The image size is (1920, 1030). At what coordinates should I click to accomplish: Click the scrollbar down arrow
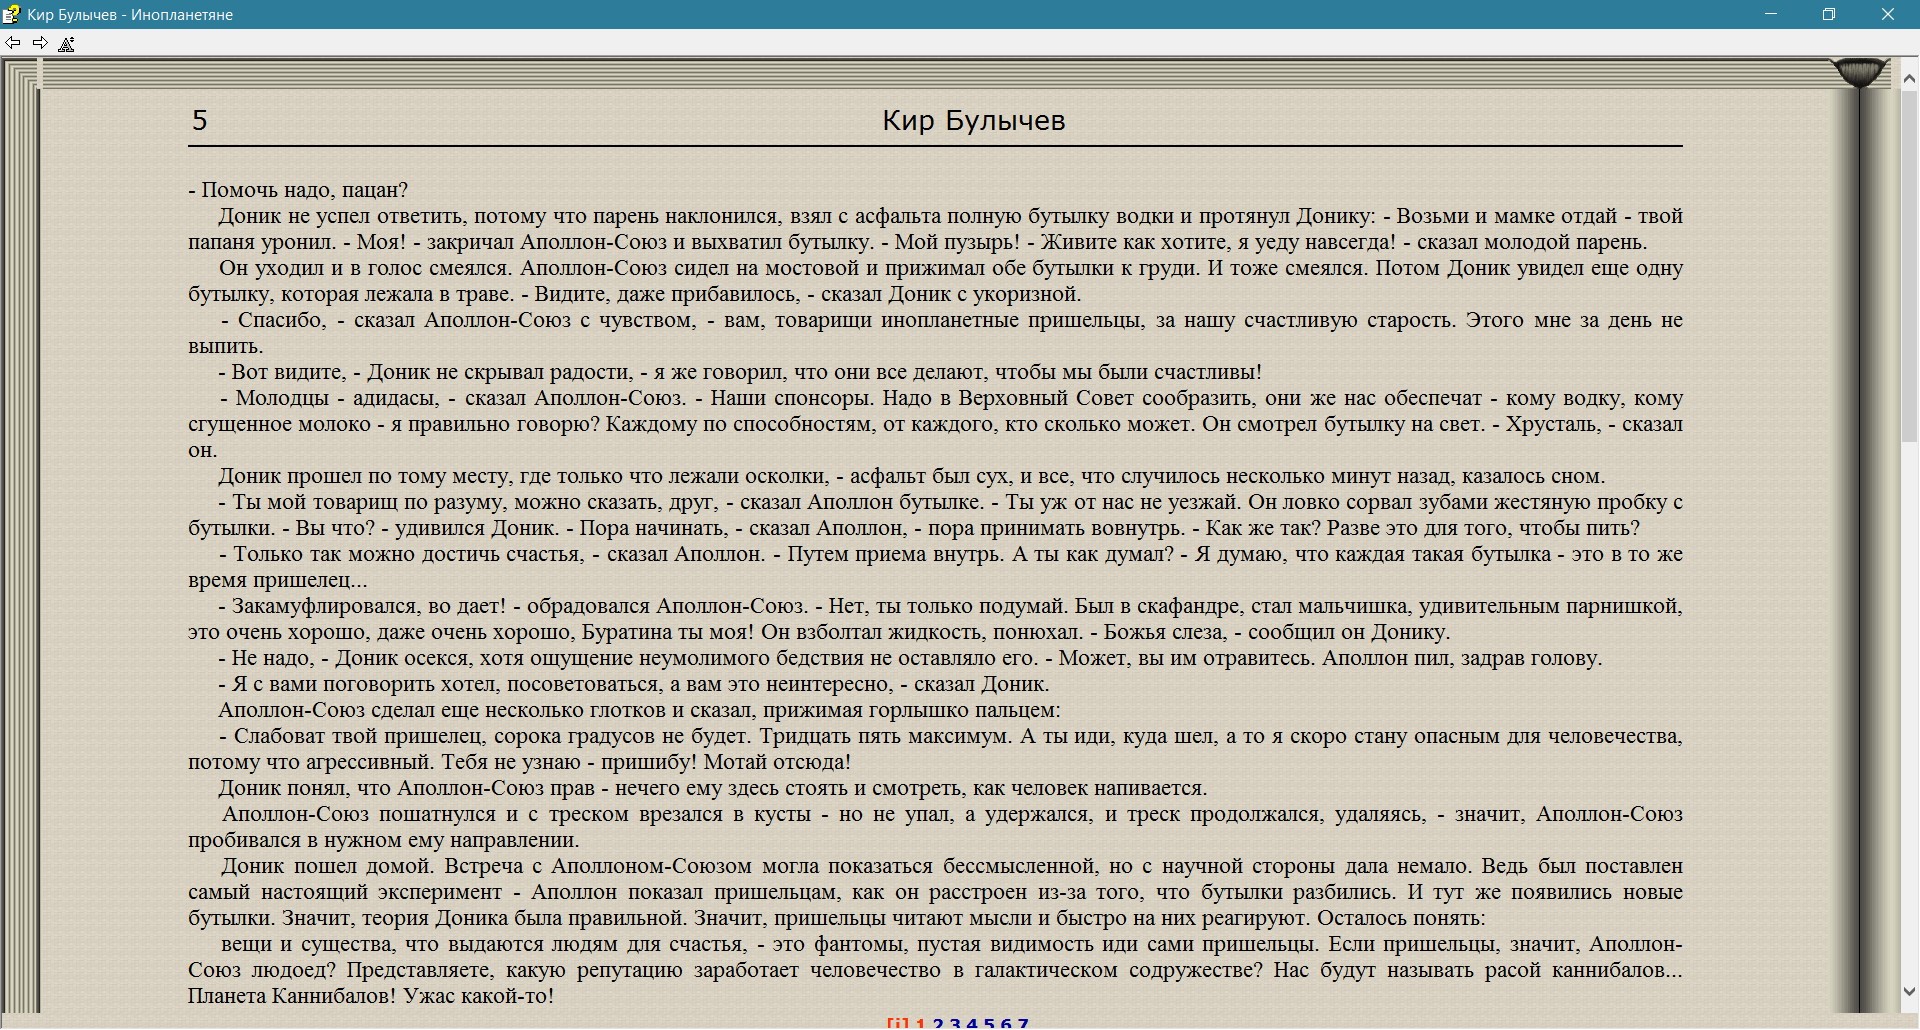tap(1909, 992)
